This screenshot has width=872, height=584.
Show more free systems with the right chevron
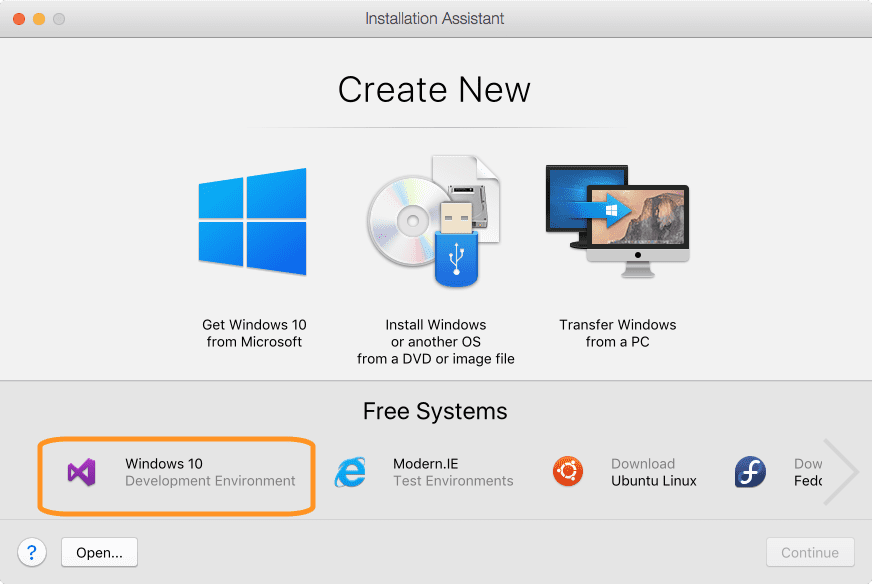click(x=841, y=472)
